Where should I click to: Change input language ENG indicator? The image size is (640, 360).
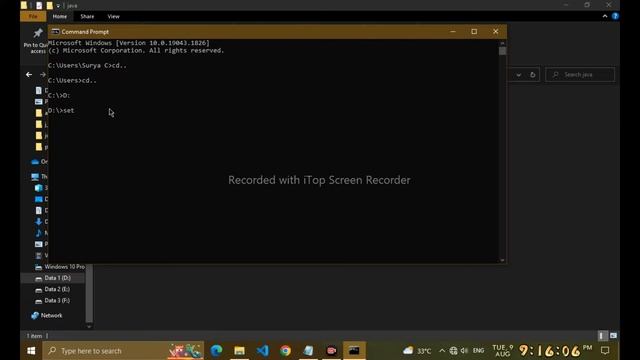[478, 351]
